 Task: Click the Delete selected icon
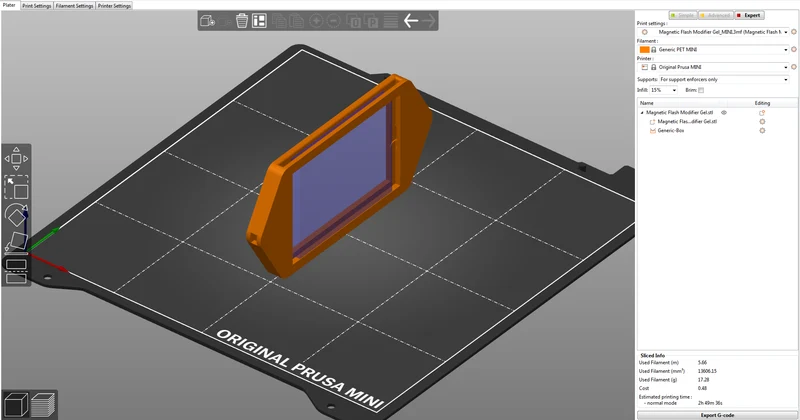point(224,21)
